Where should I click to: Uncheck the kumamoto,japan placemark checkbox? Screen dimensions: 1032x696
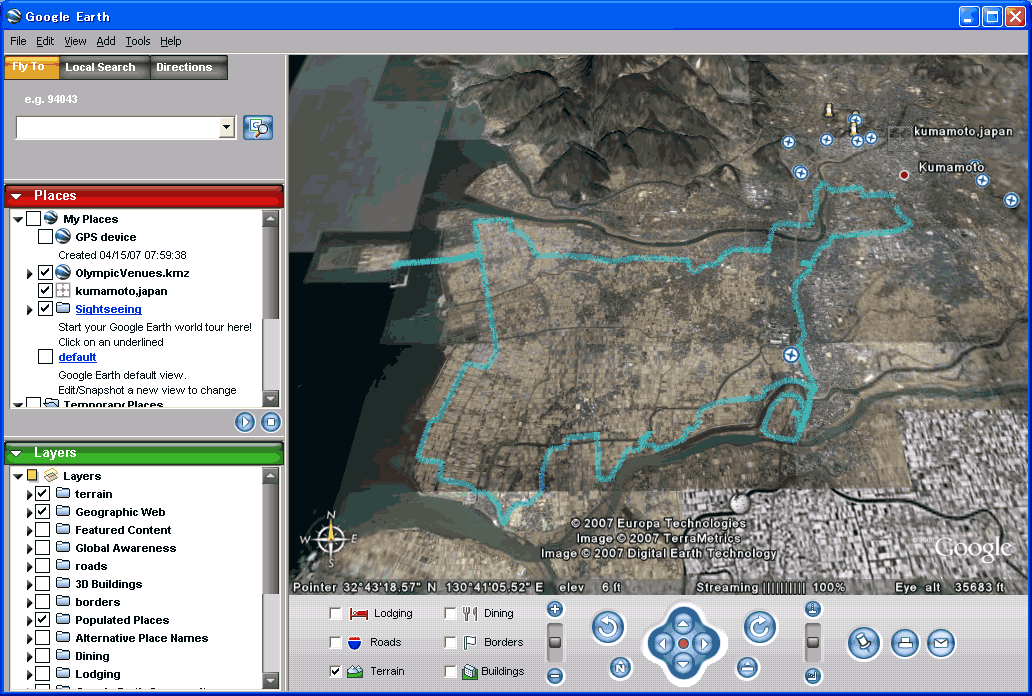(x=45, y=290)
